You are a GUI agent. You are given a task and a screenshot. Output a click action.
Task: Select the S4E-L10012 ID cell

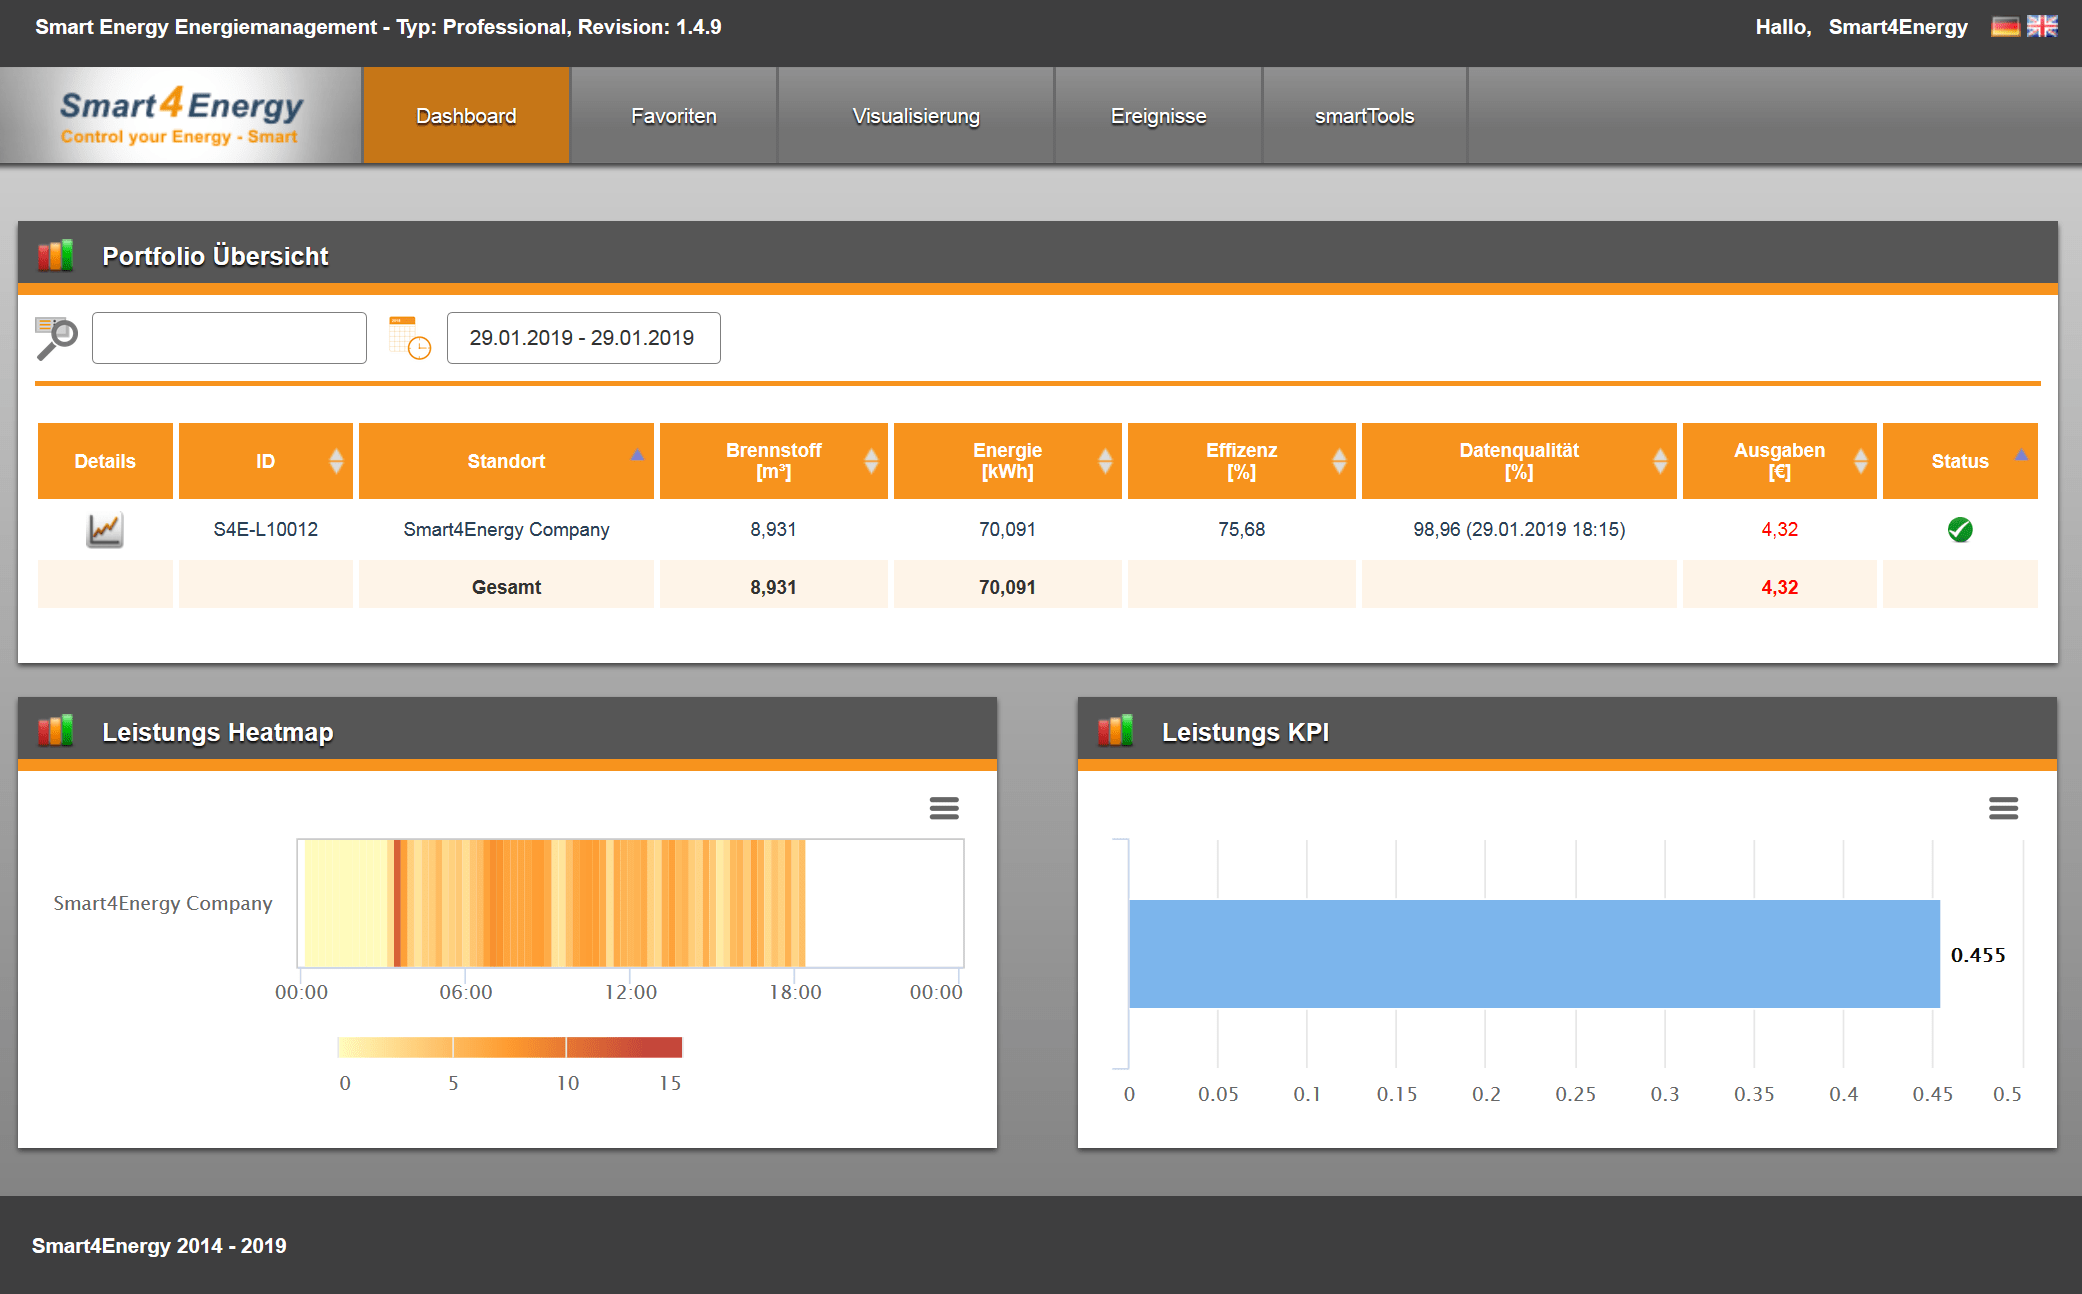click(x=266, y=529)
